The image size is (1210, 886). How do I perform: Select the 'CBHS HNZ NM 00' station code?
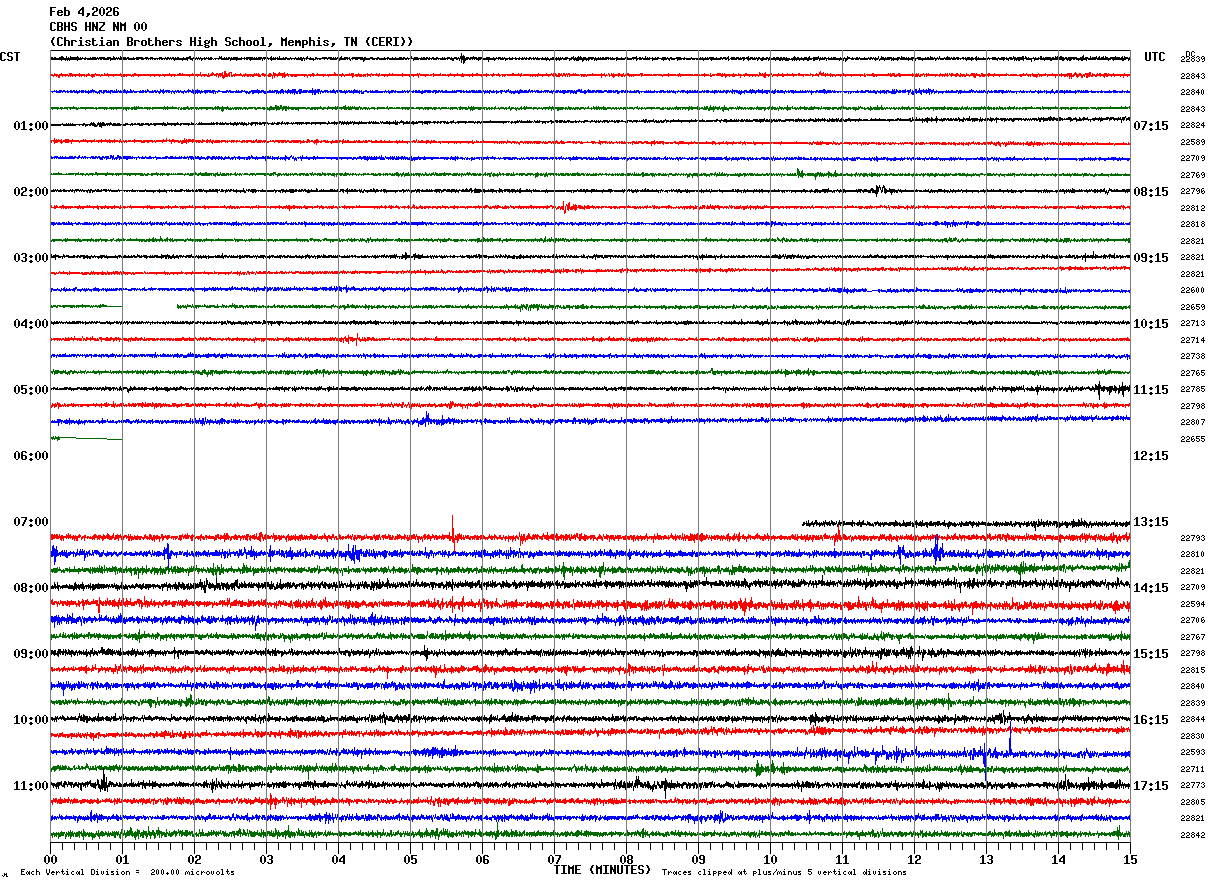click(98, 27)
